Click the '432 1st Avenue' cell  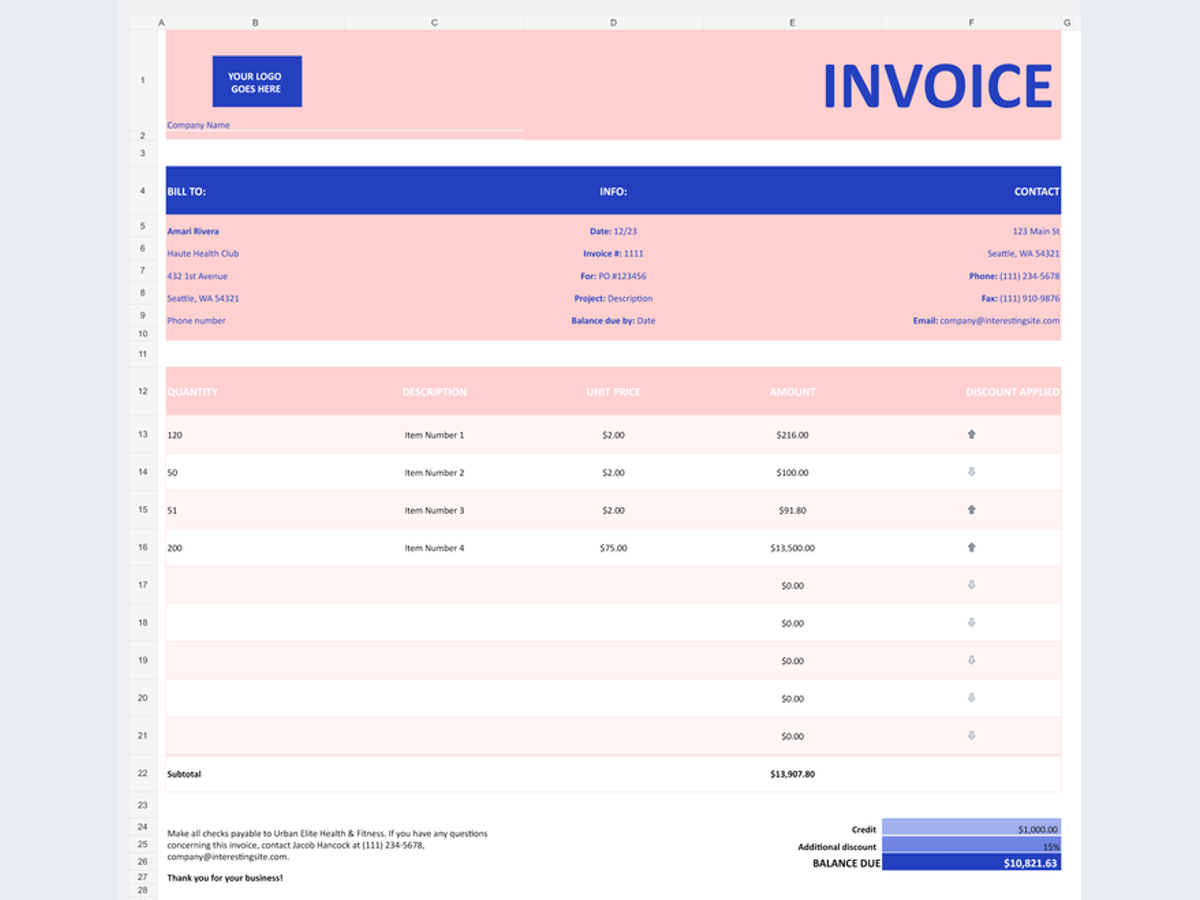coord(197,276)
